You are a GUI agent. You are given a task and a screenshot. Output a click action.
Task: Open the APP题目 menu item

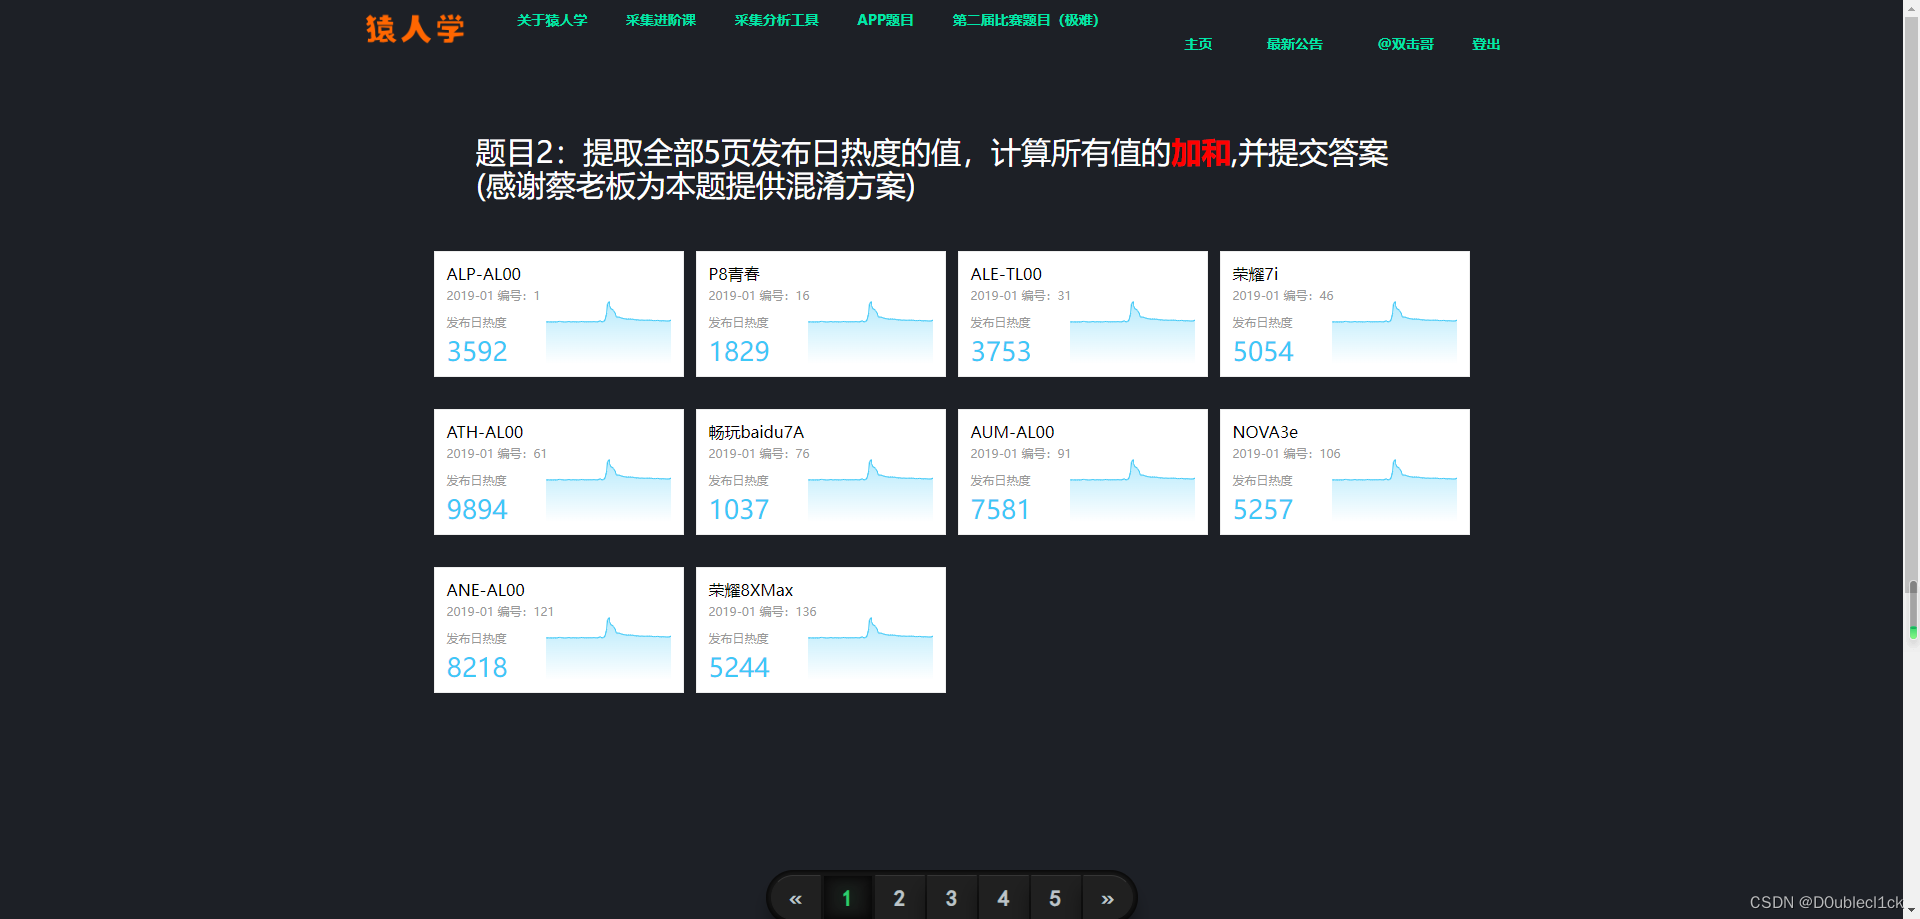click(x=885, y=20)
